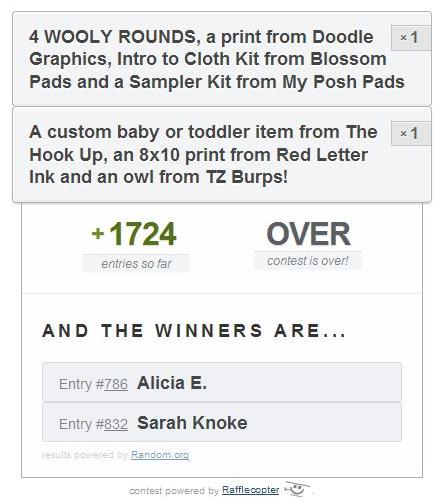The width and height of the screenshot is (442, 503).
Task: Click the 'AND THE WINNERS ARE...' heading
Action: point(194,331)
